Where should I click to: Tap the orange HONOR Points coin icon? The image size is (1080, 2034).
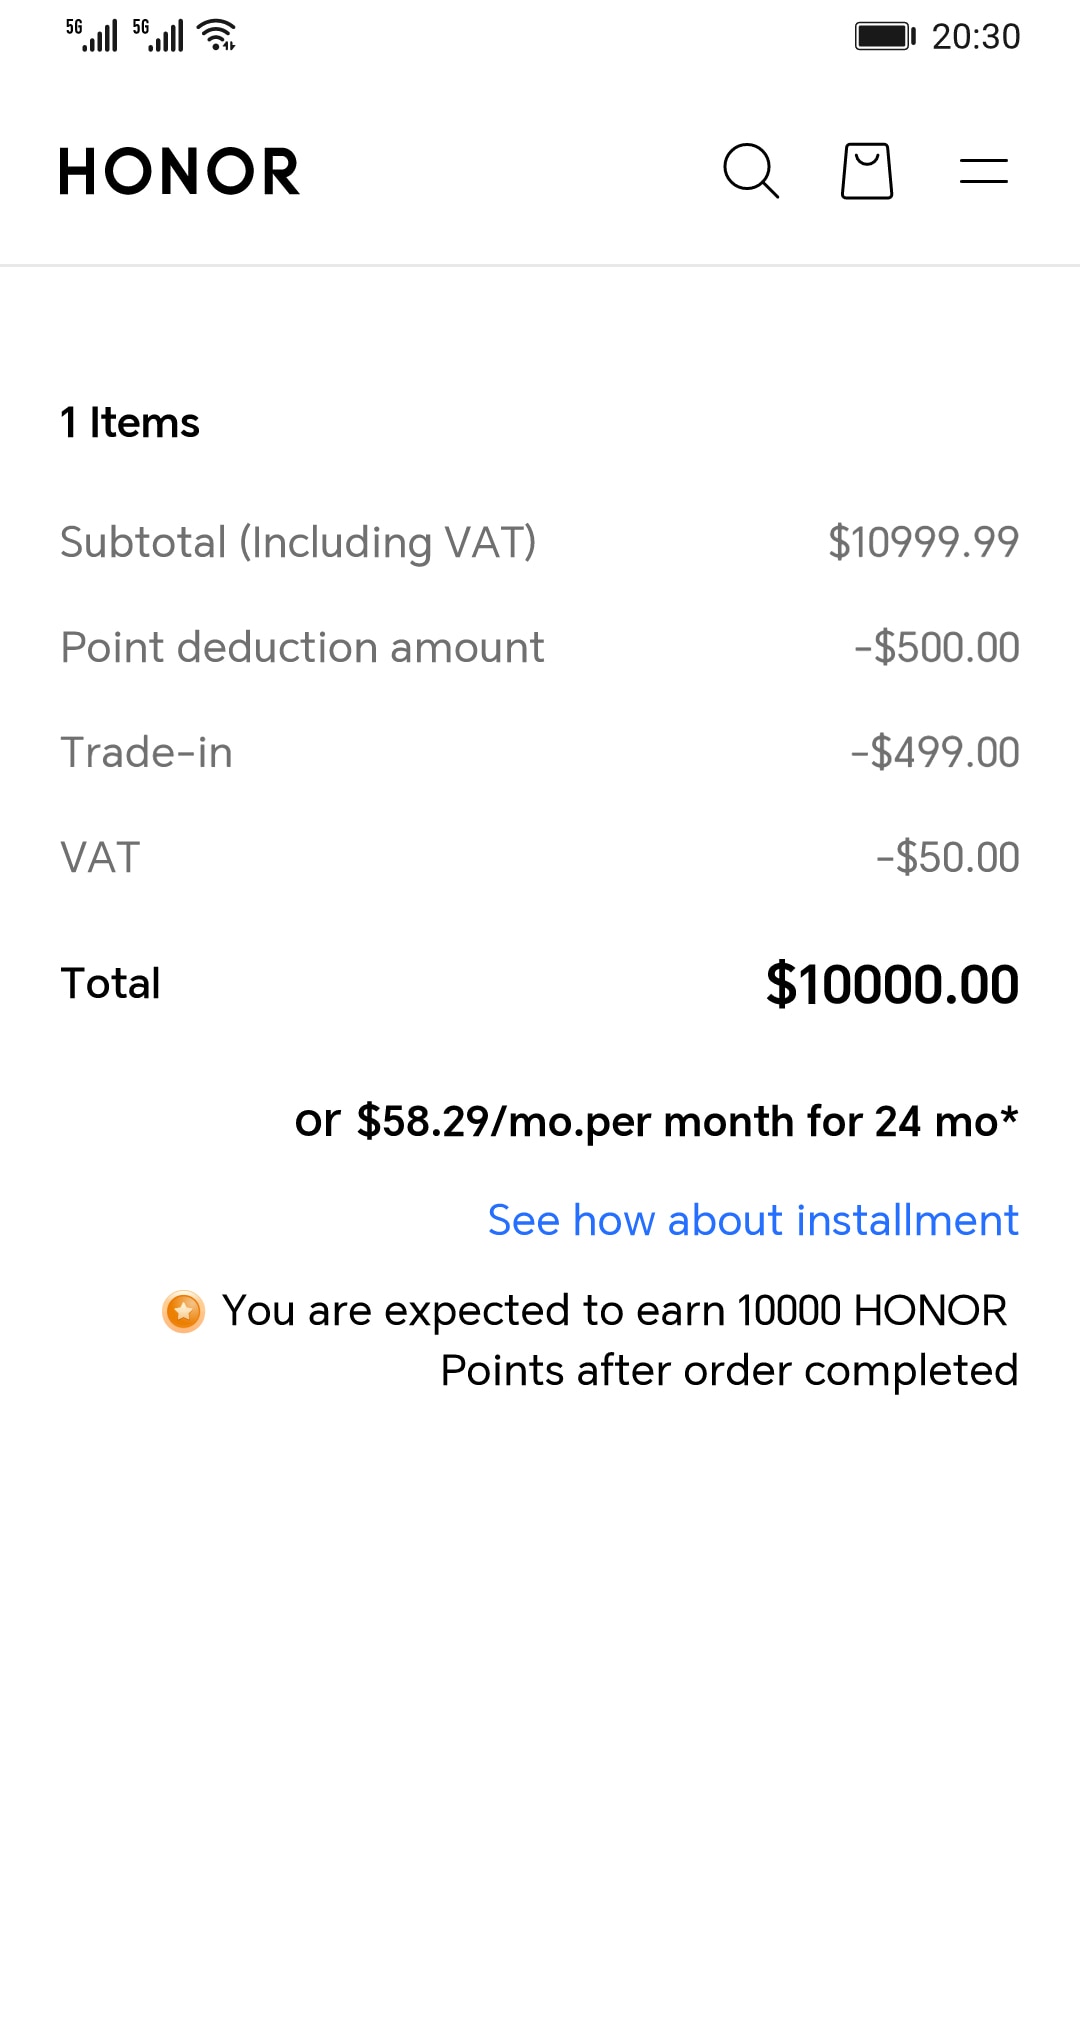tap(184, 1311)
